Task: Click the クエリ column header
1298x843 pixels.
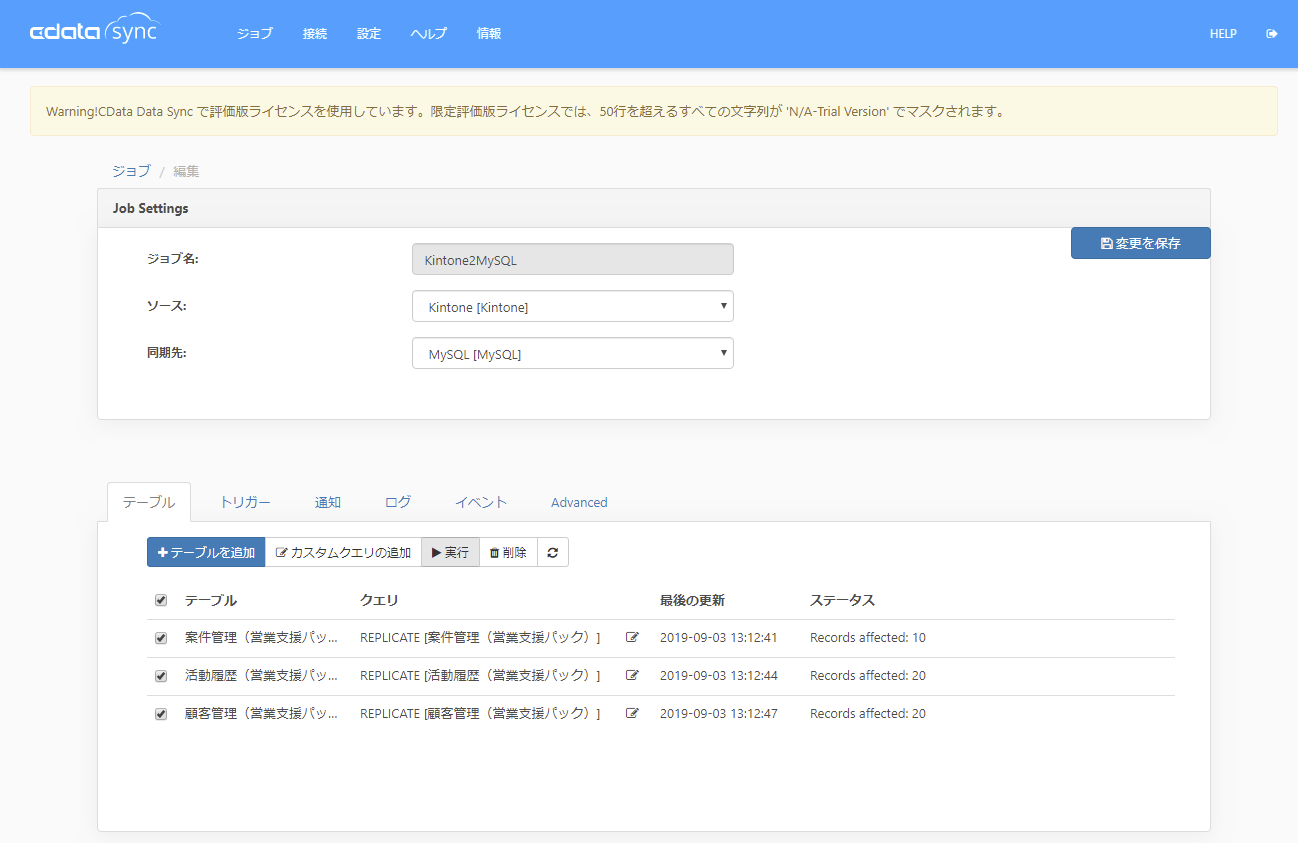Action: pos(379,600)
